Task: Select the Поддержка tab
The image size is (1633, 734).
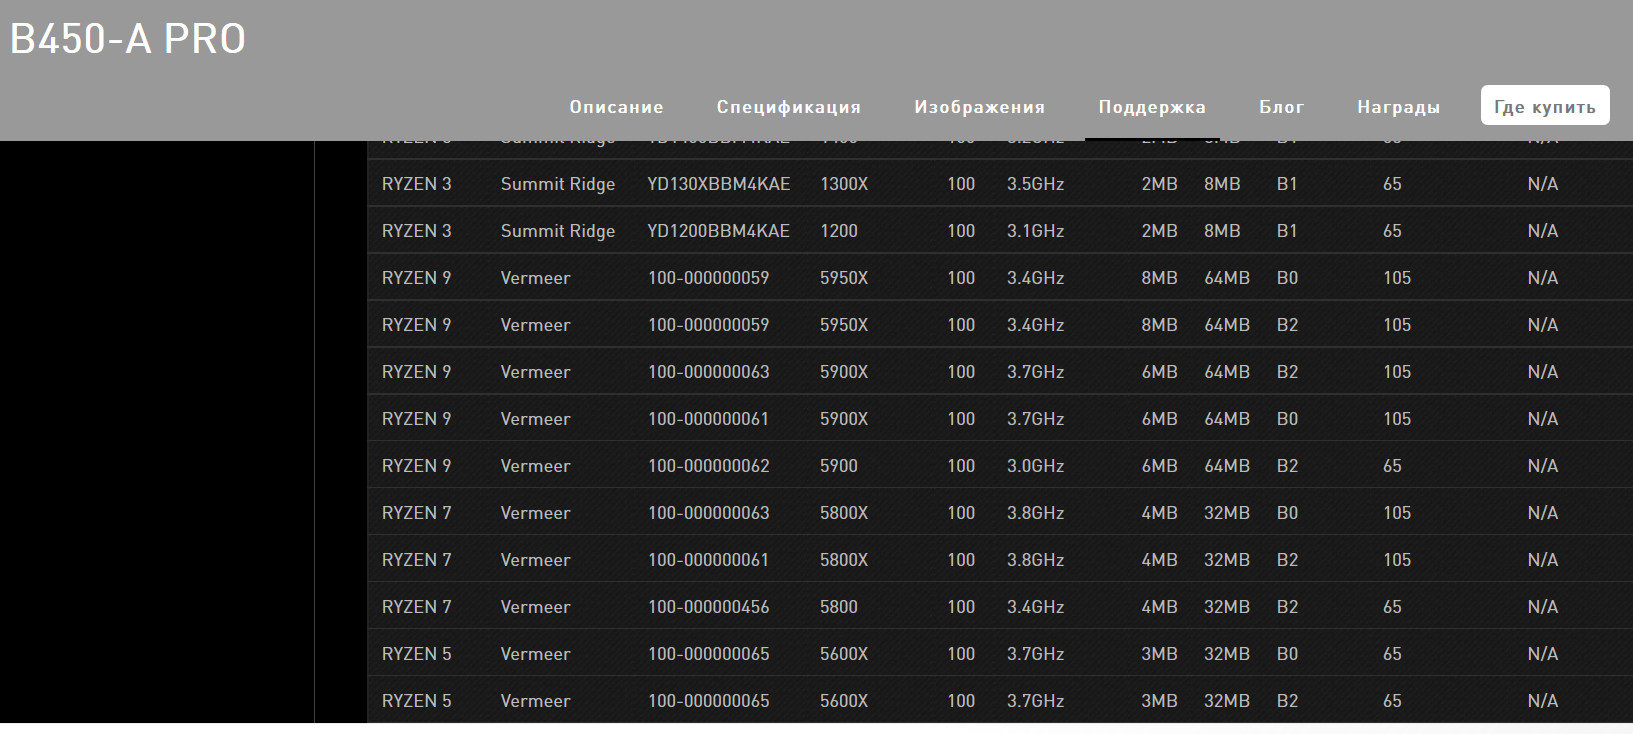Action: pyautogui.click(x=1152, y=107)
